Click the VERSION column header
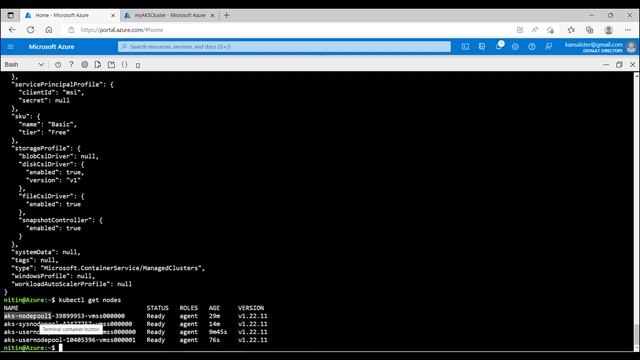The height and width of the screenshot is (360, 640). point(251,308)
